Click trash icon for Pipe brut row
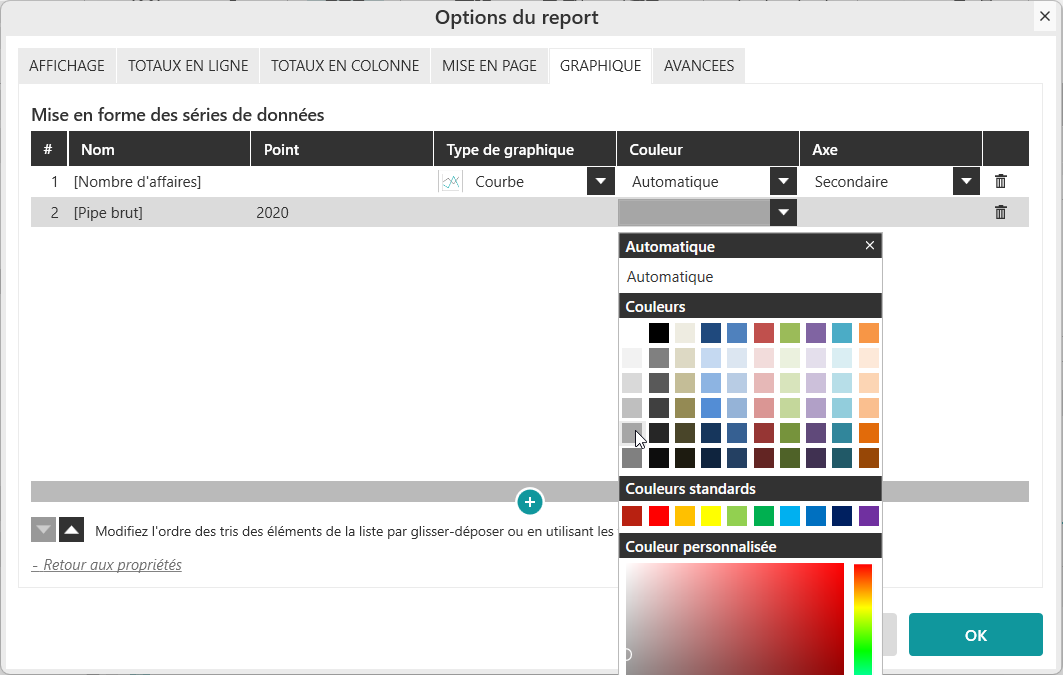The width and height of the screenshot is (1063, 675). click(x=1000, y=212)
